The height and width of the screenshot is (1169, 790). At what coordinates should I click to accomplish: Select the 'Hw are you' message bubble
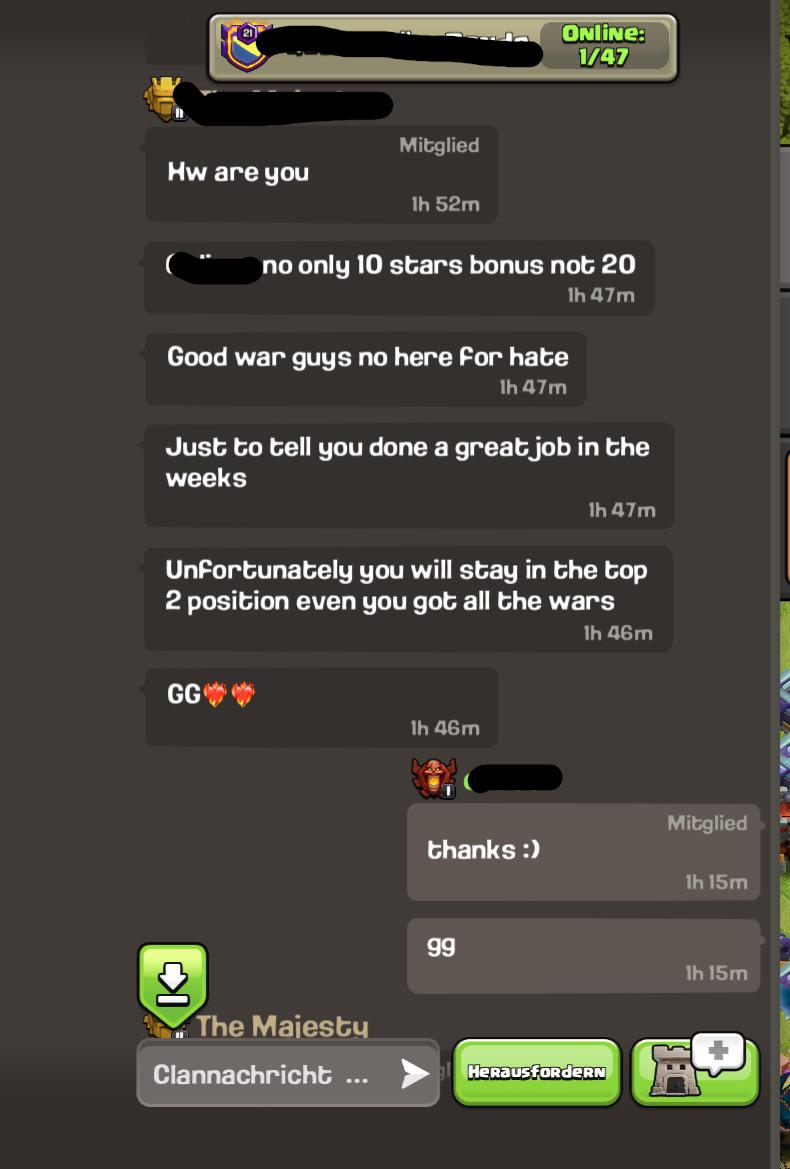point(321,174)
